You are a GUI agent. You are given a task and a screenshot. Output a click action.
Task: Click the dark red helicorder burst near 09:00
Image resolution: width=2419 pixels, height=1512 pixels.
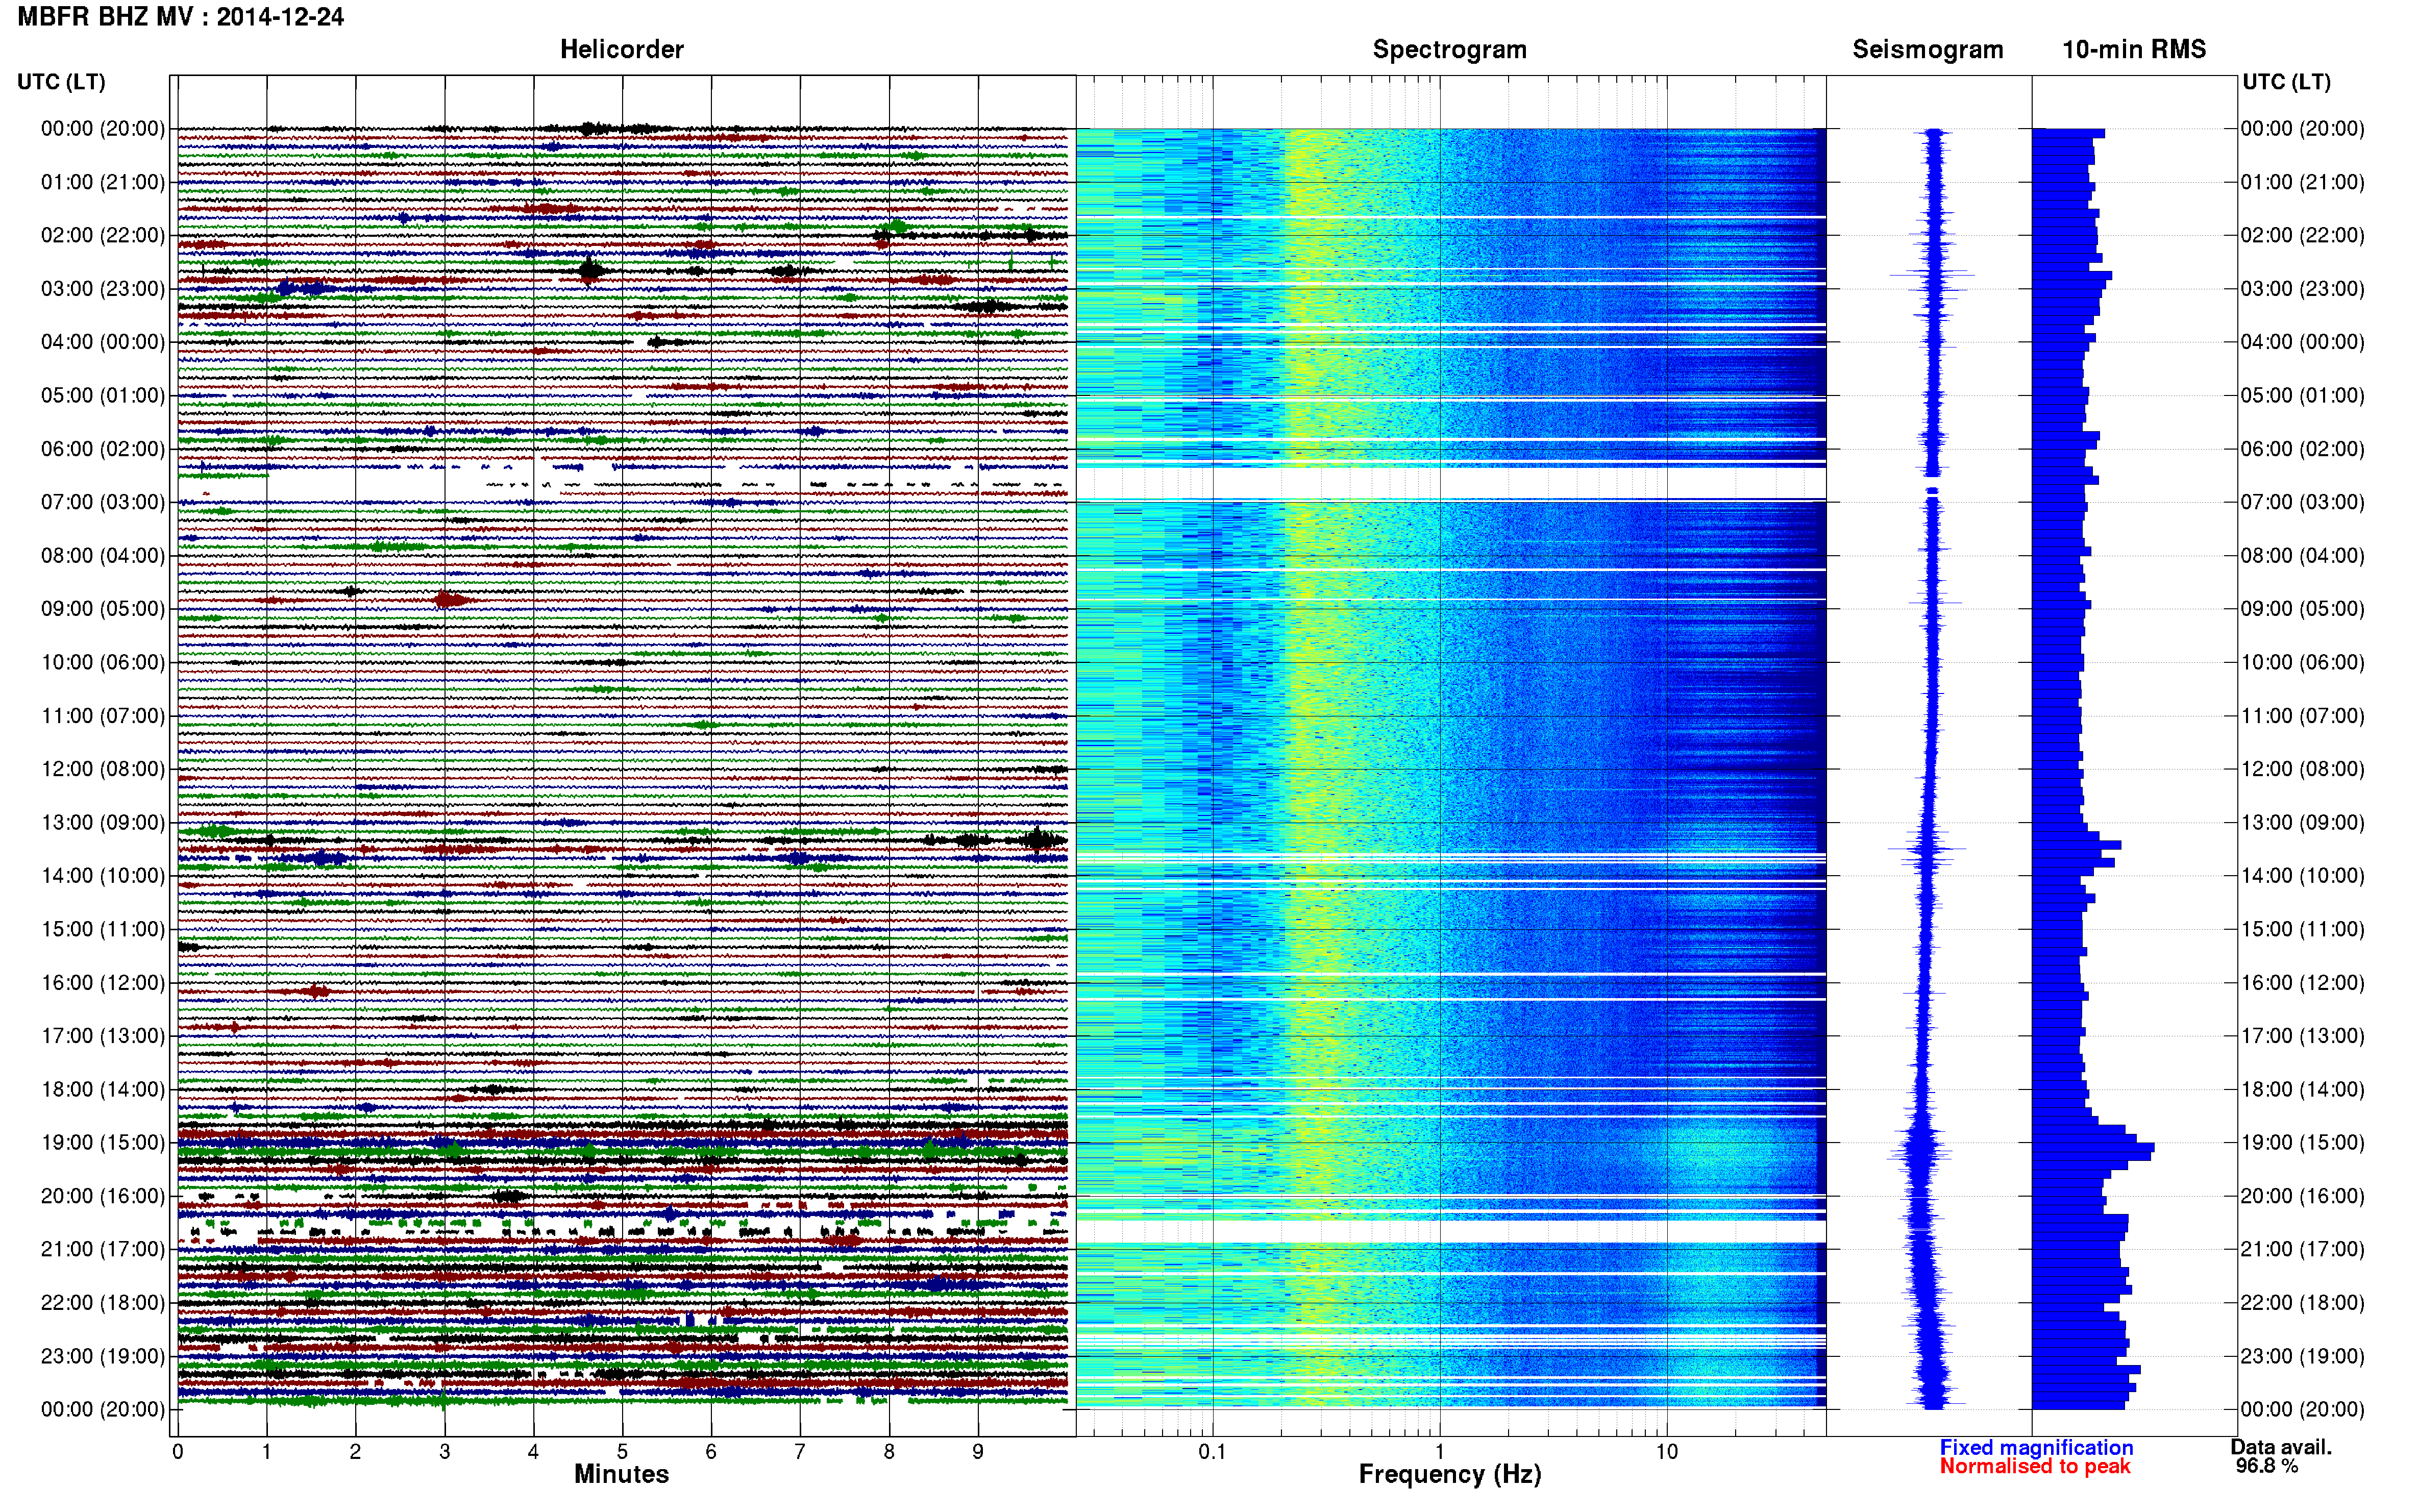coord(450,600)
